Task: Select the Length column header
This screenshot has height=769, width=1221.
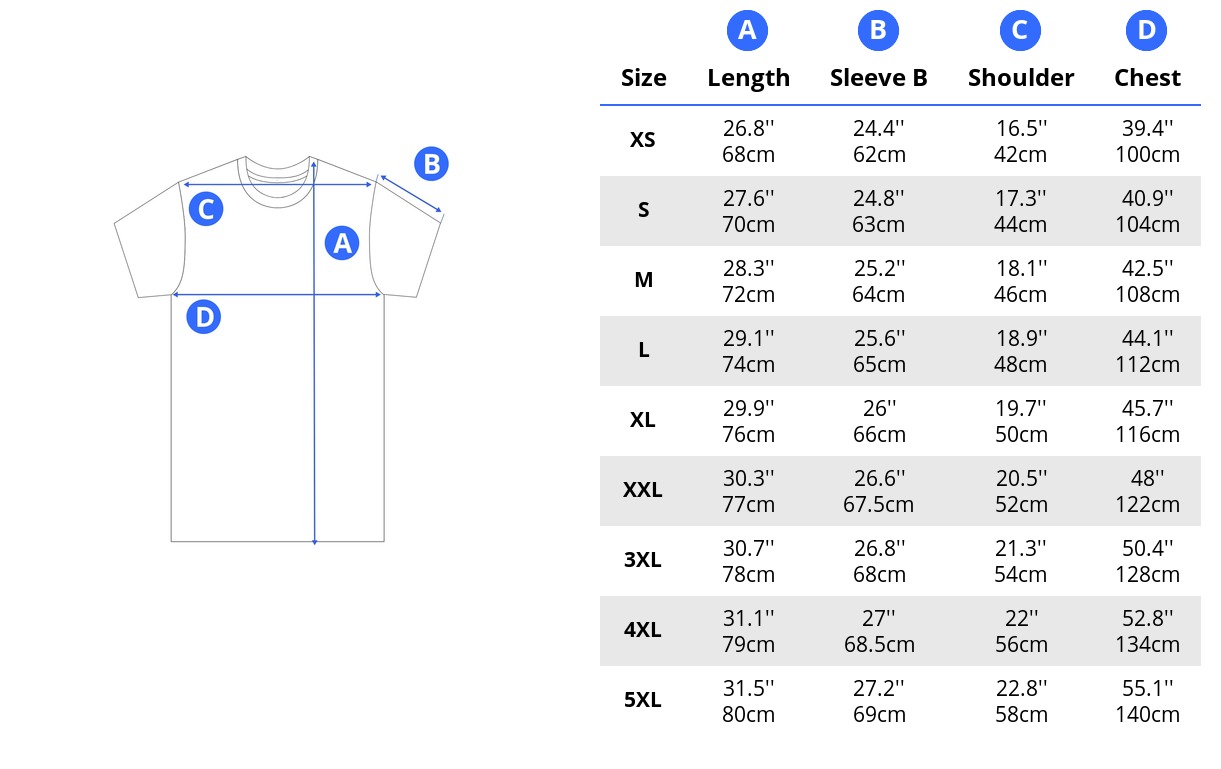Action: 748,79
